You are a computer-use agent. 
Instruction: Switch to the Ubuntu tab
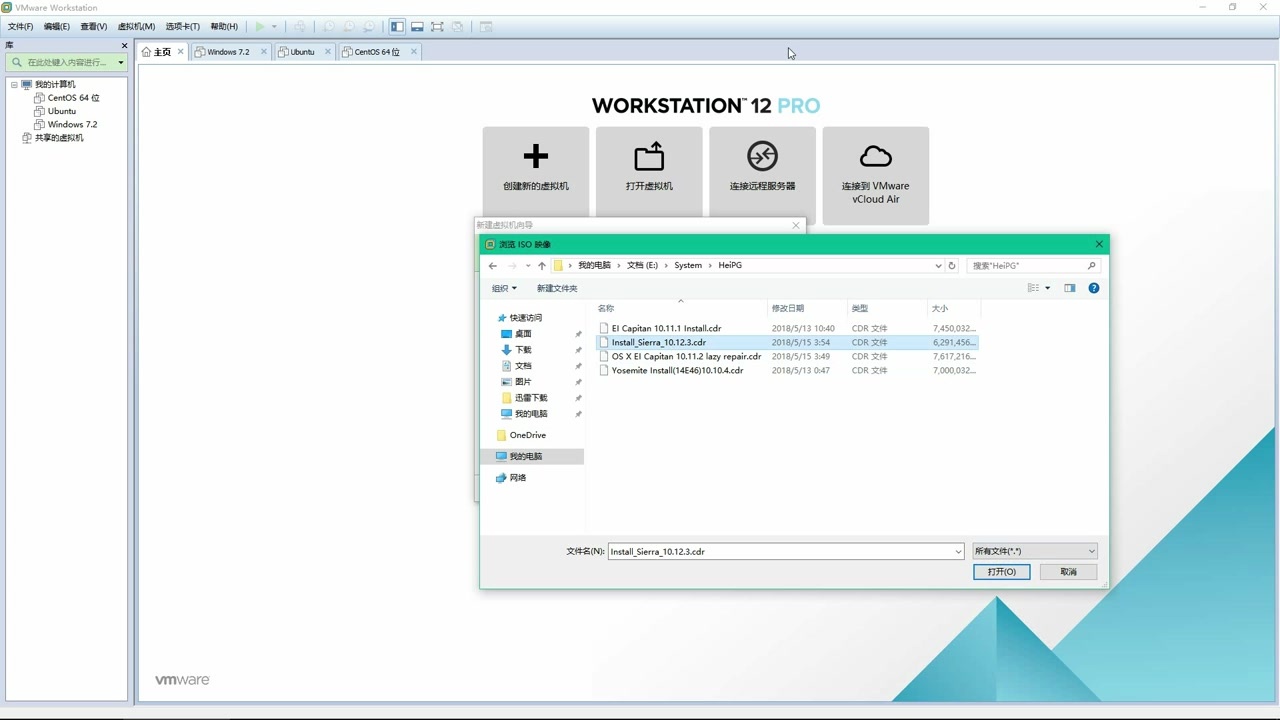point(302,52)
